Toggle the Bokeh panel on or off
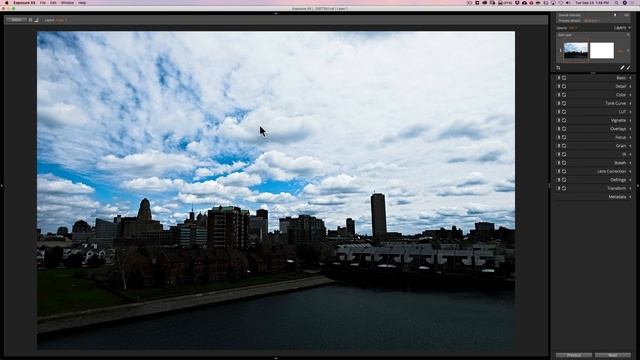The image size is (640, 360). pyautogui.click(x=559, y=163)
